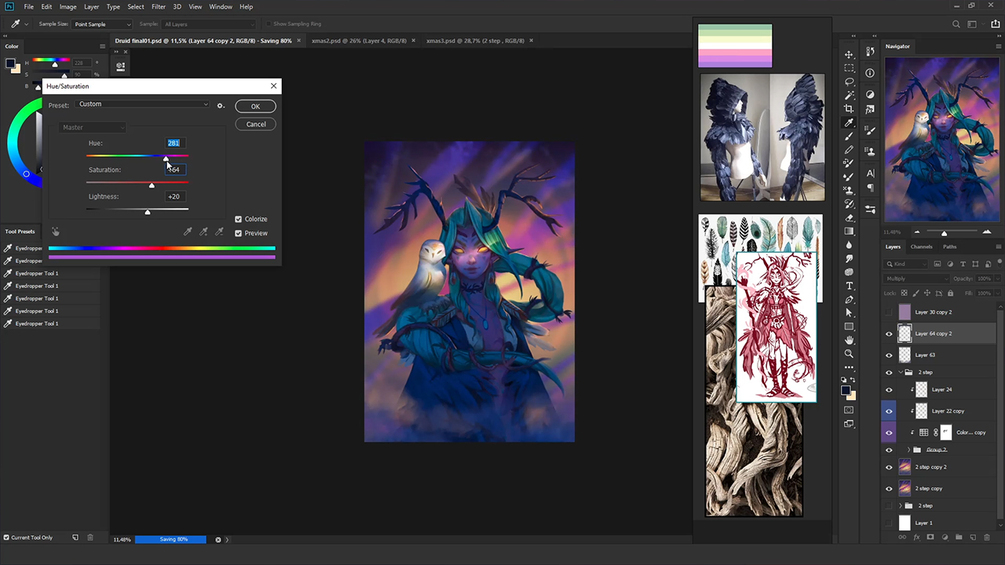Hide the Layer 64 copy 2 layer

click(889, 334)
